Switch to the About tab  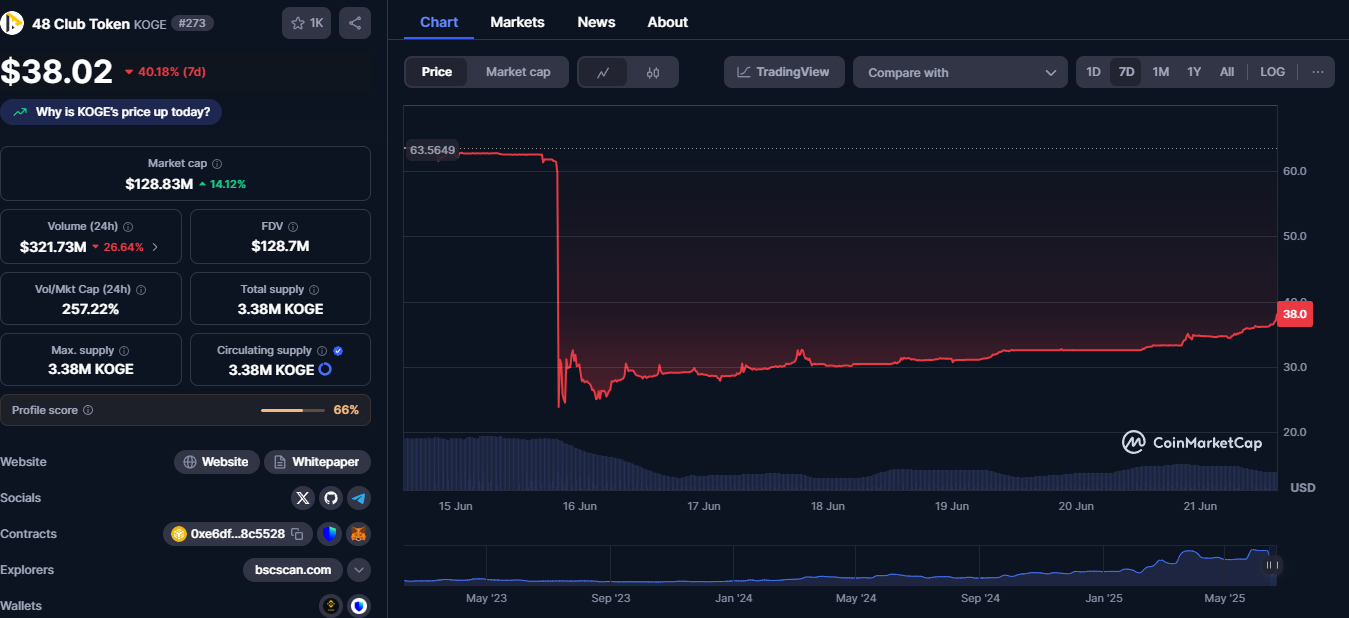click(x=667, y=22)
